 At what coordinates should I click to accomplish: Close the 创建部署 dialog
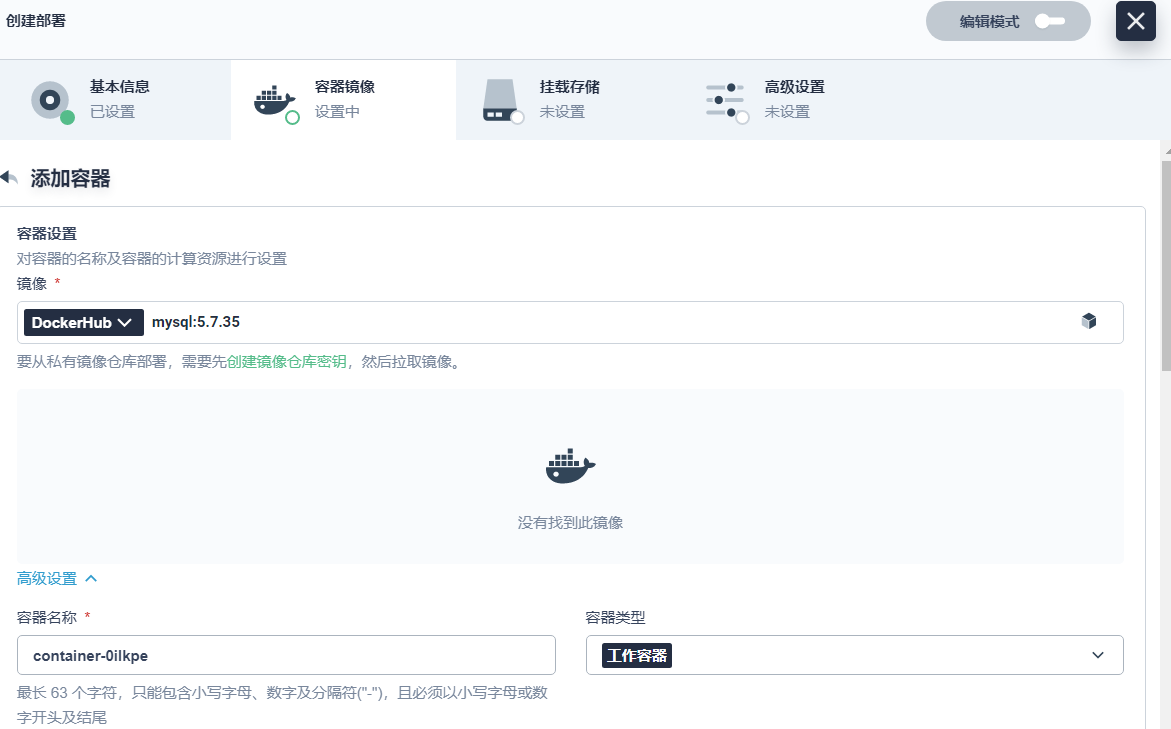pyautogui.click(x=1135, y=21)
